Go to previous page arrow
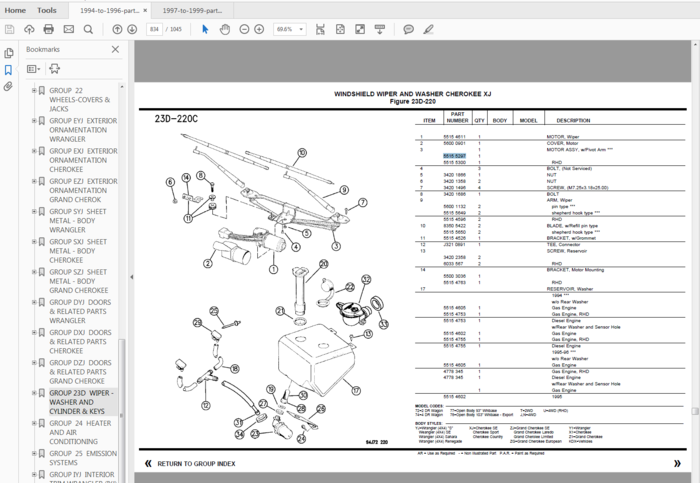 117,29
